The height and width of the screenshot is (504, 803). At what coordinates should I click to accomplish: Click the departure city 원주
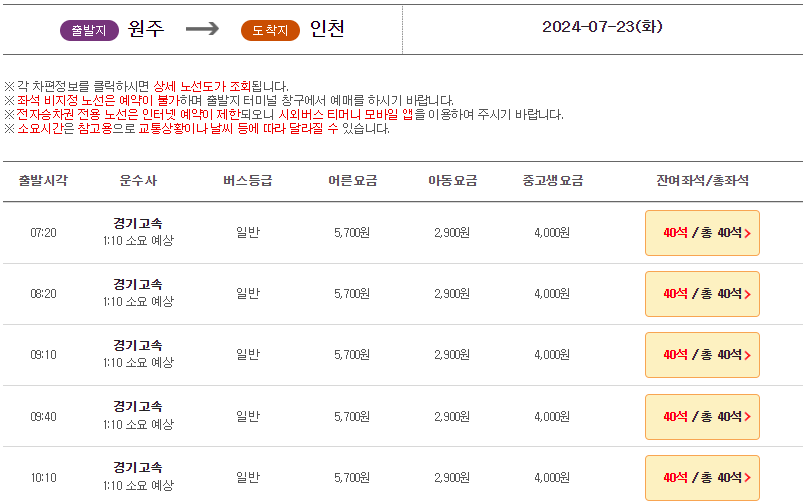[x=146, y=29]
